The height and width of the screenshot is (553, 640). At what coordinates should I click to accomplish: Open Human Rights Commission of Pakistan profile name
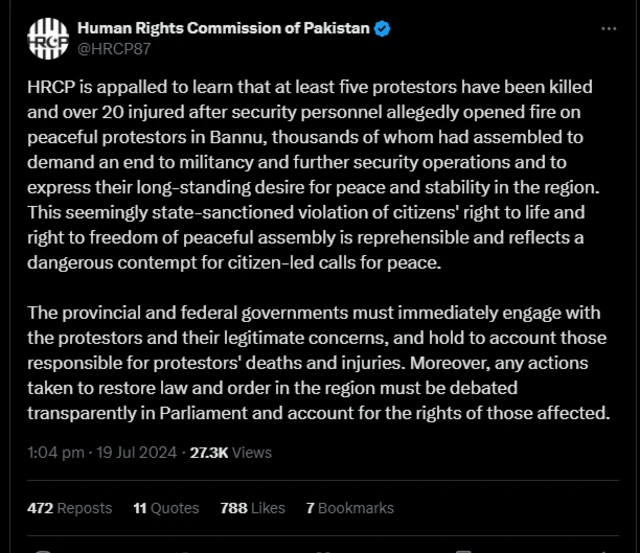click(x=225, y=28)
